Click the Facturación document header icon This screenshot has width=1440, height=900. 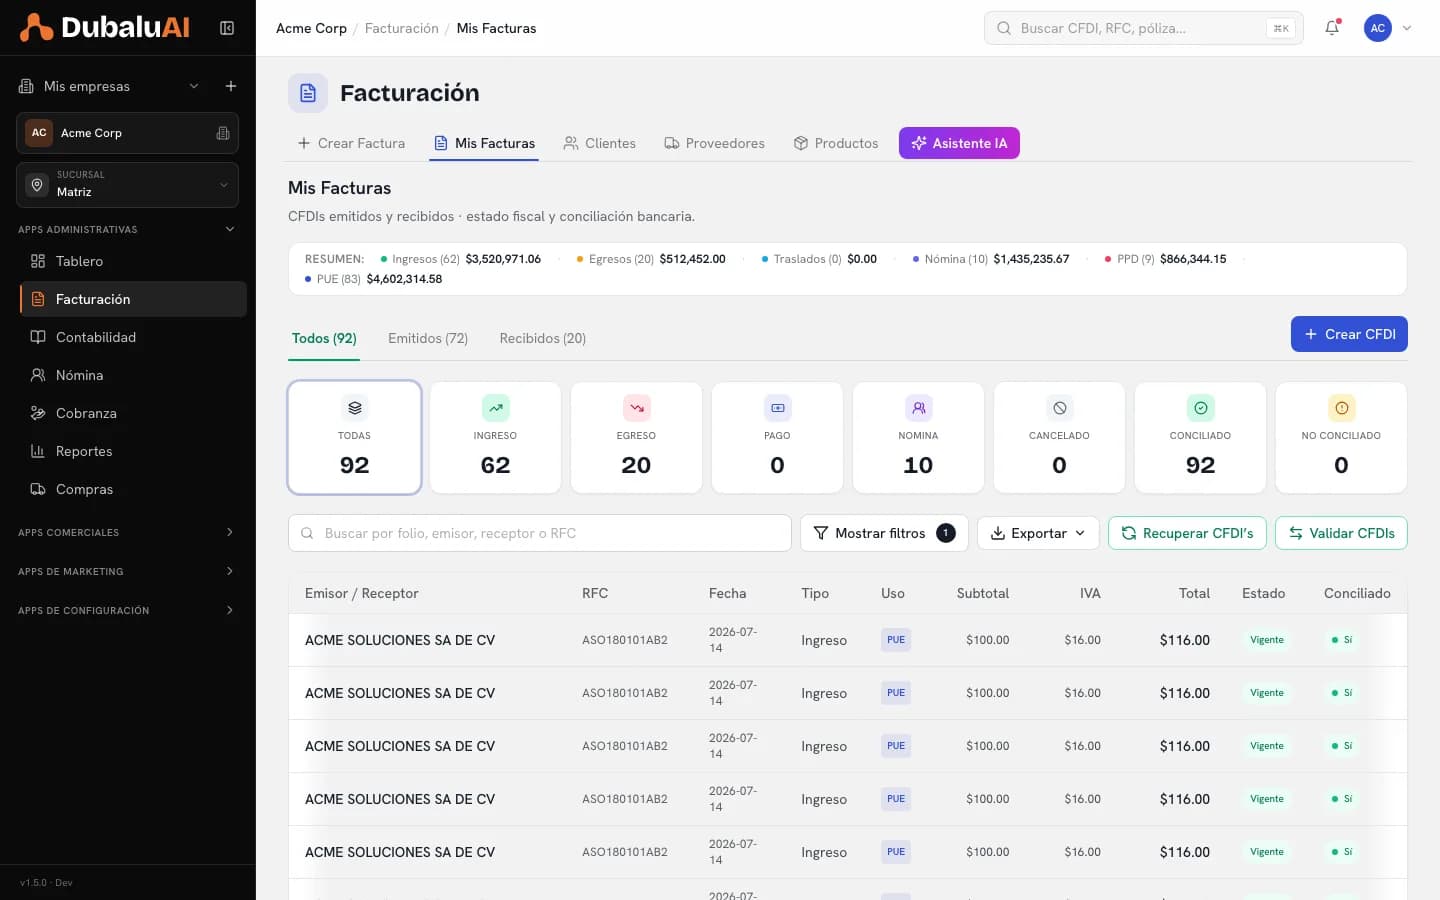point(308,93)
